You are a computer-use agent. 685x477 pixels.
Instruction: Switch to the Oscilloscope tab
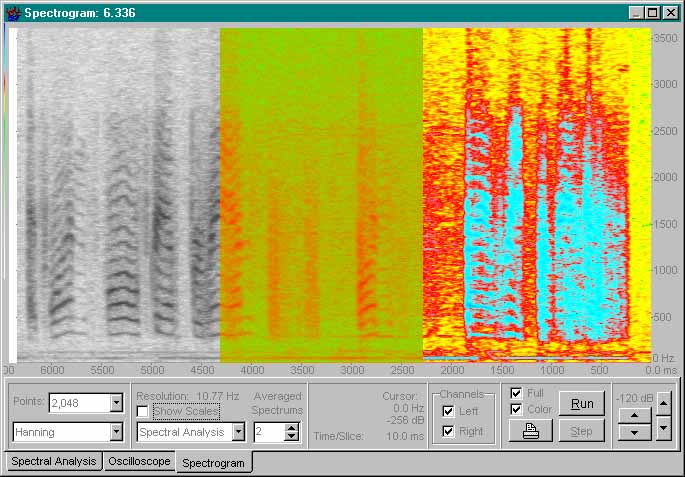(138, 461)
